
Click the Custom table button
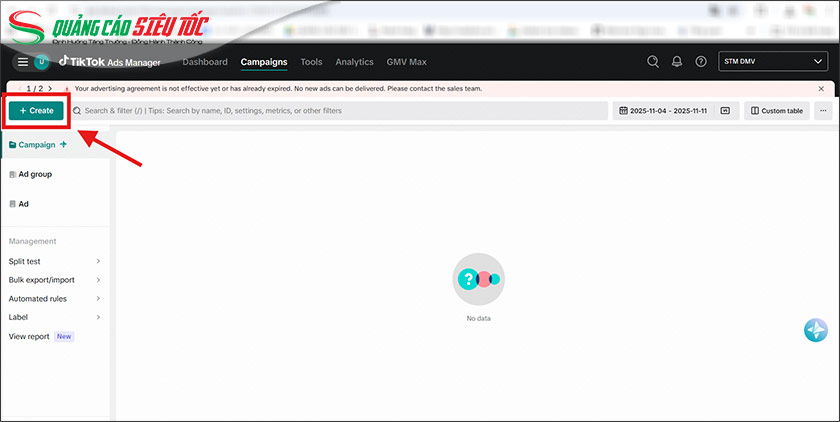click(776, 111)
